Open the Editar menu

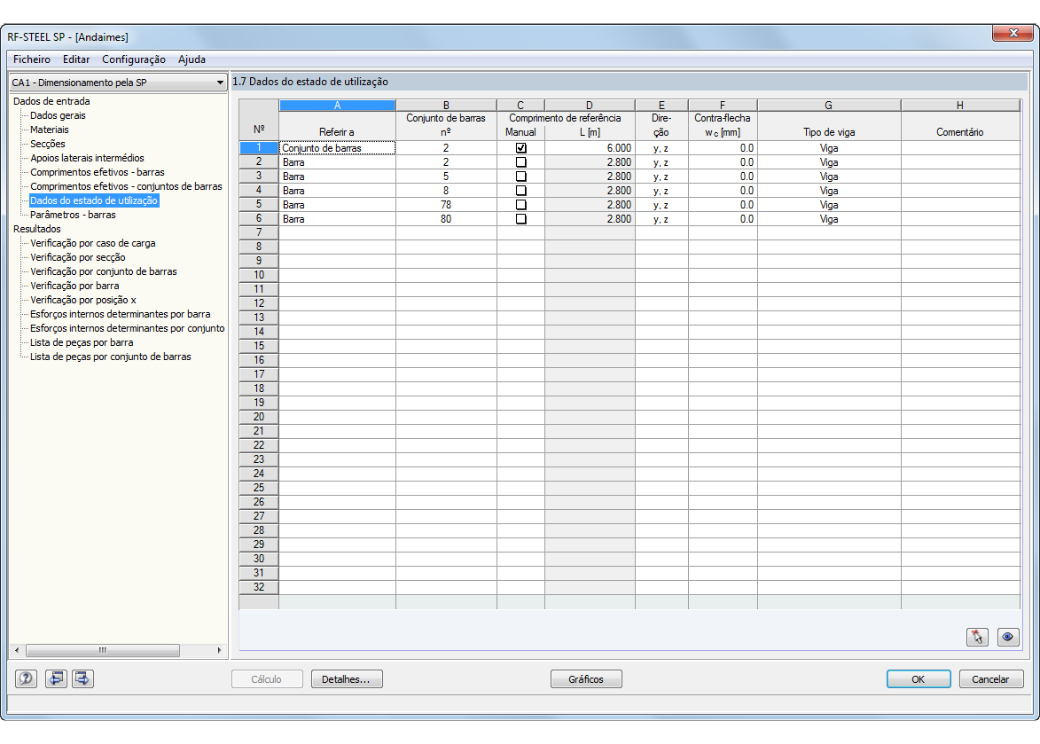click(x=76, y=59)
